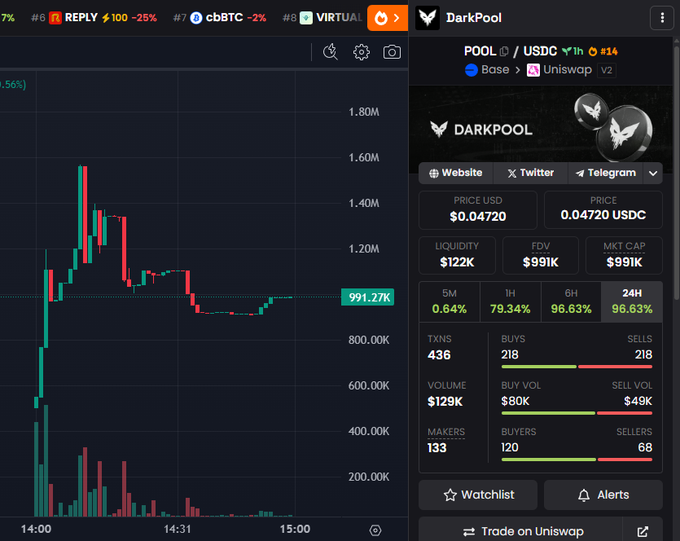
Task: Click the REPLY token icon in ticker
Action: 55,18
